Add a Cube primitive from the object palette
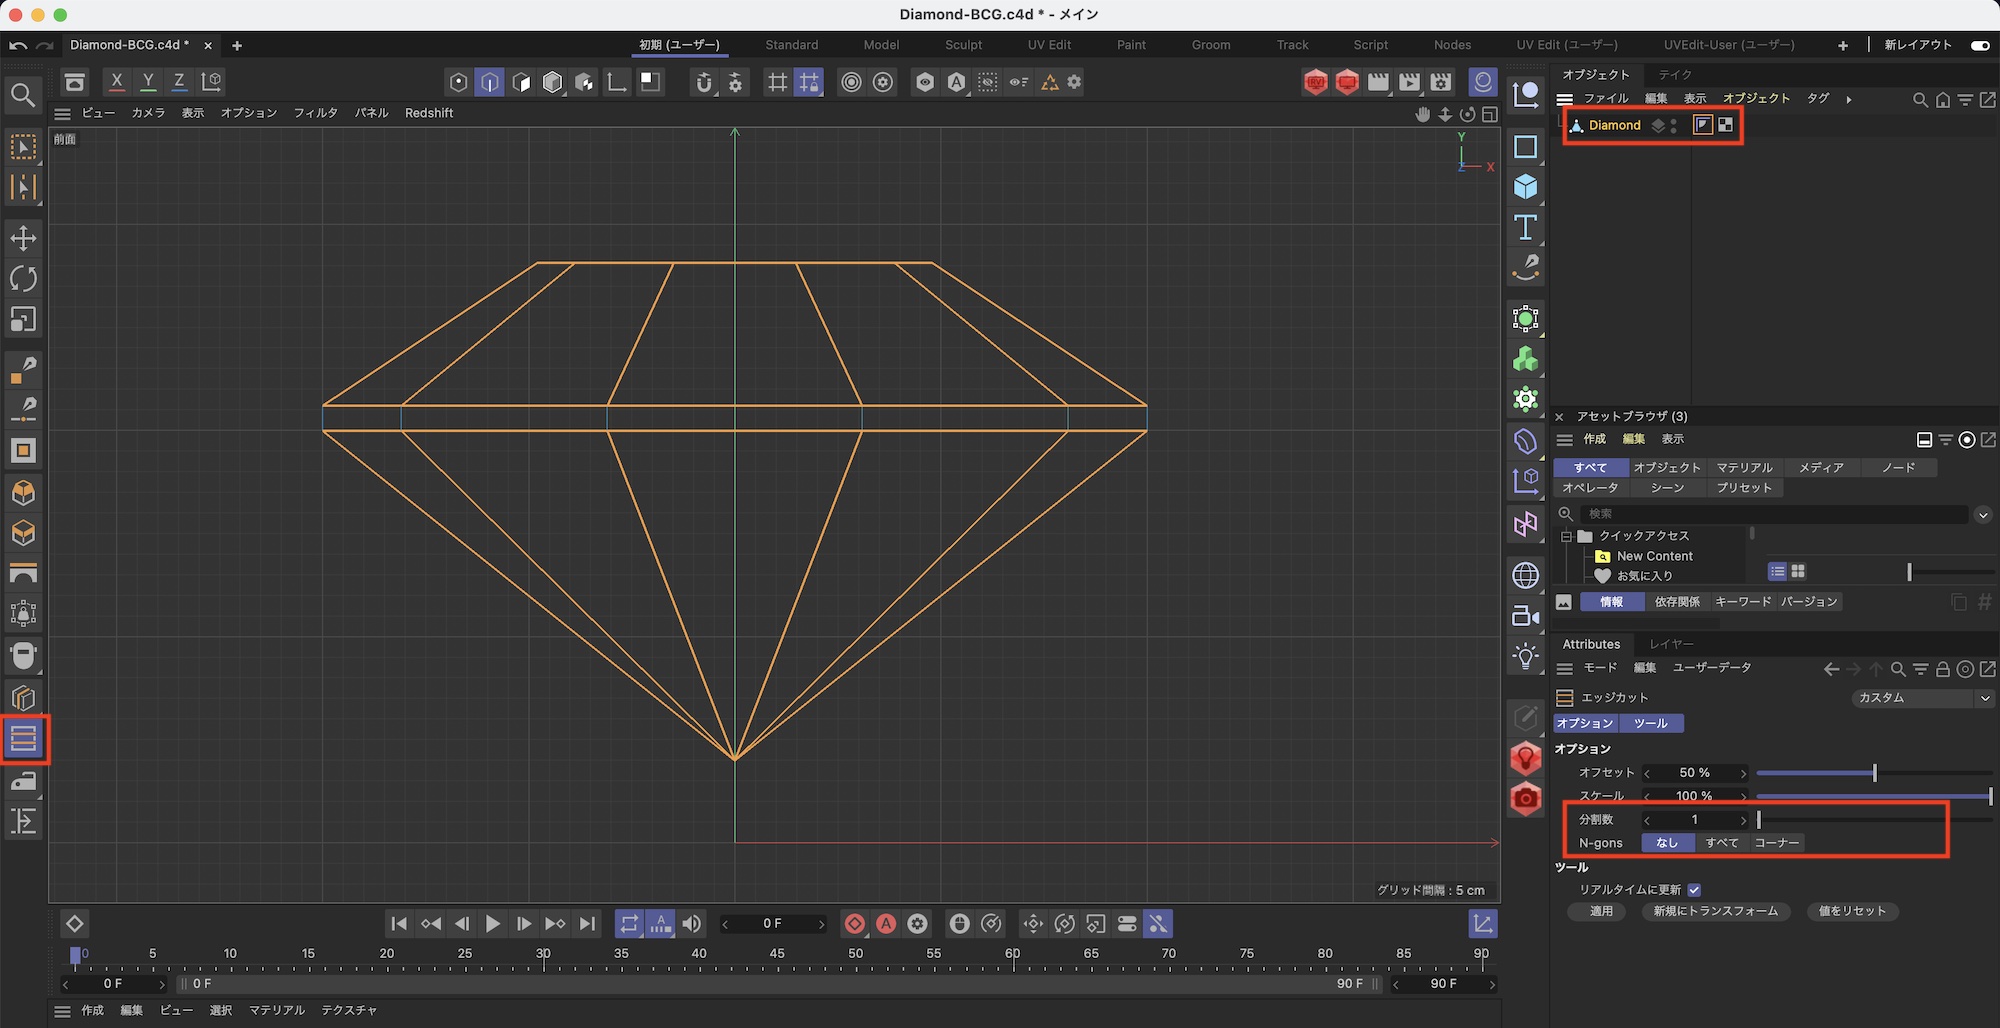 point(1525,187)
